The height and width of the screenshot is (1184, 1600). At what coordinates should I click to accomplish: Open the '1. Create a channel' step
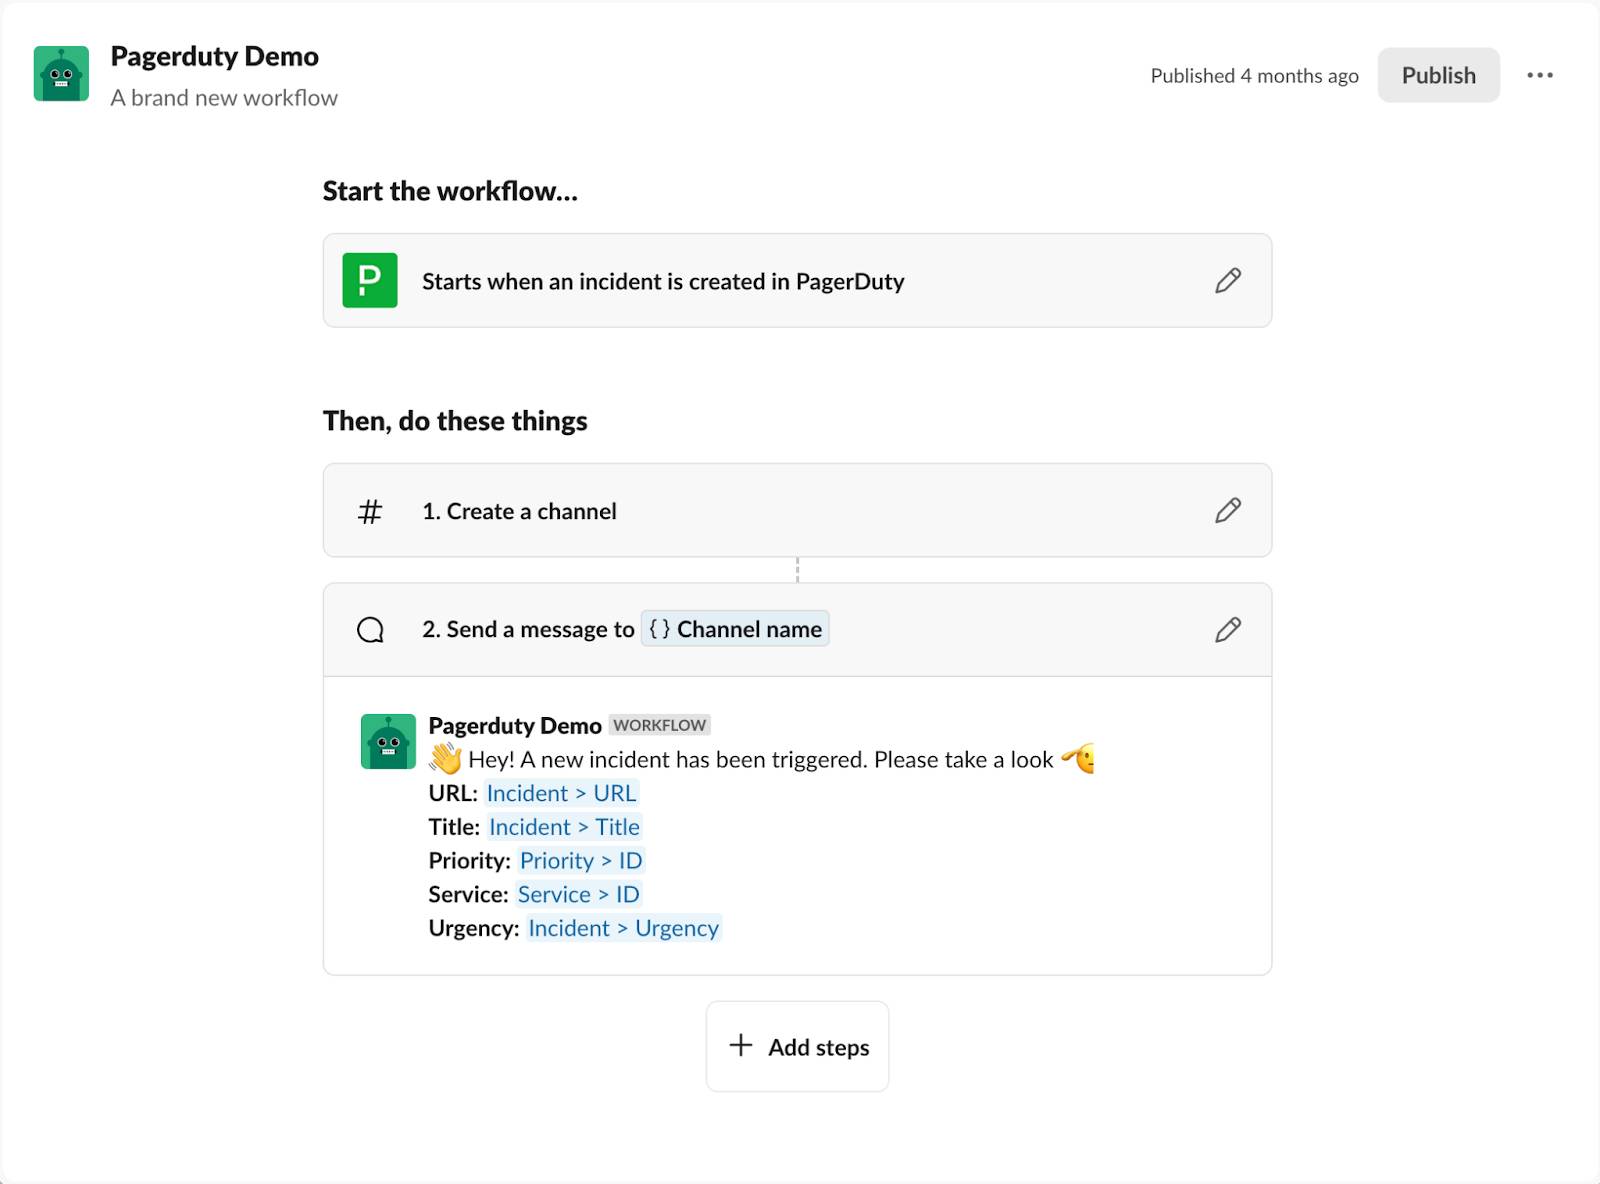coord(797,510)
